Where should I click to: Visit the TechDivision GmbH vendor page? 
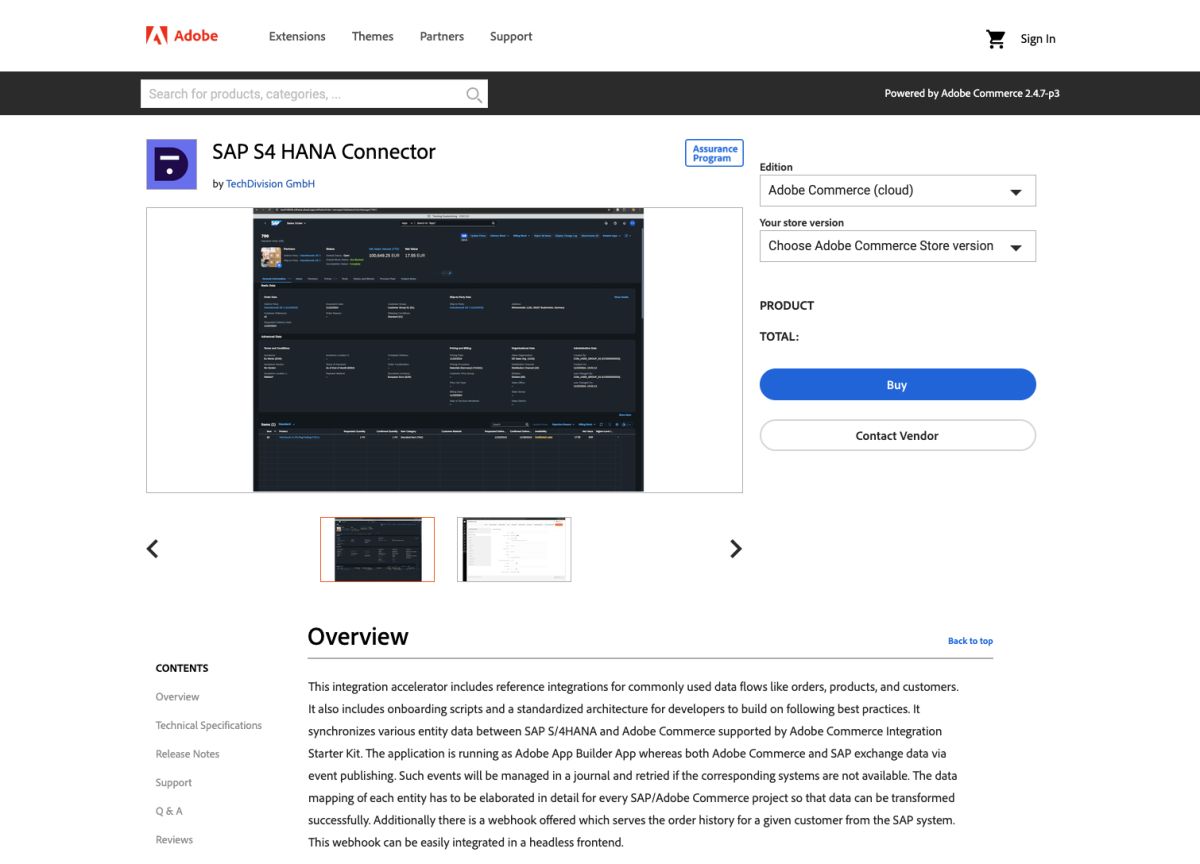[x=270, y=183]
